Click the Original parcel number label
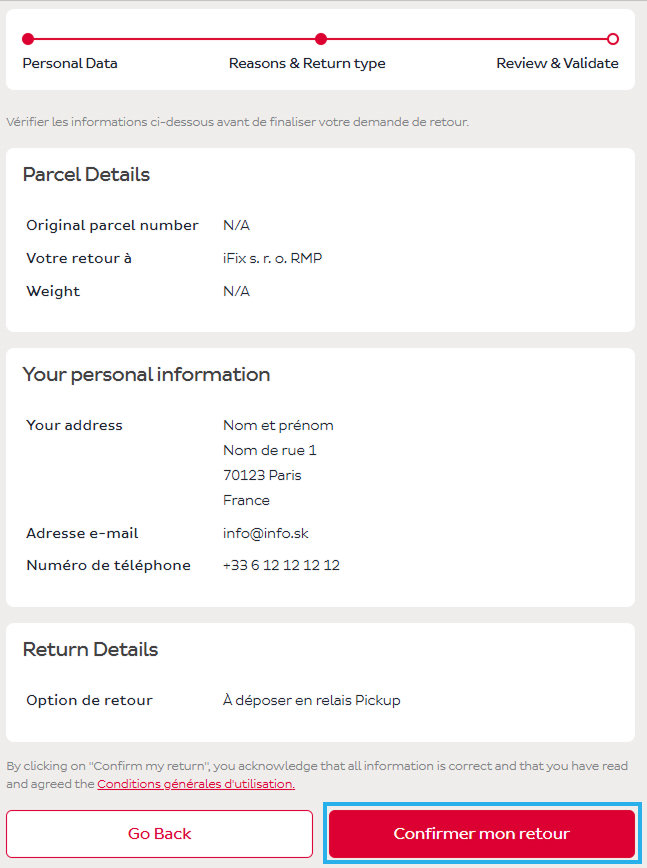Image resolution: width=647 pixels, height=868 pixels. point(112,225)
